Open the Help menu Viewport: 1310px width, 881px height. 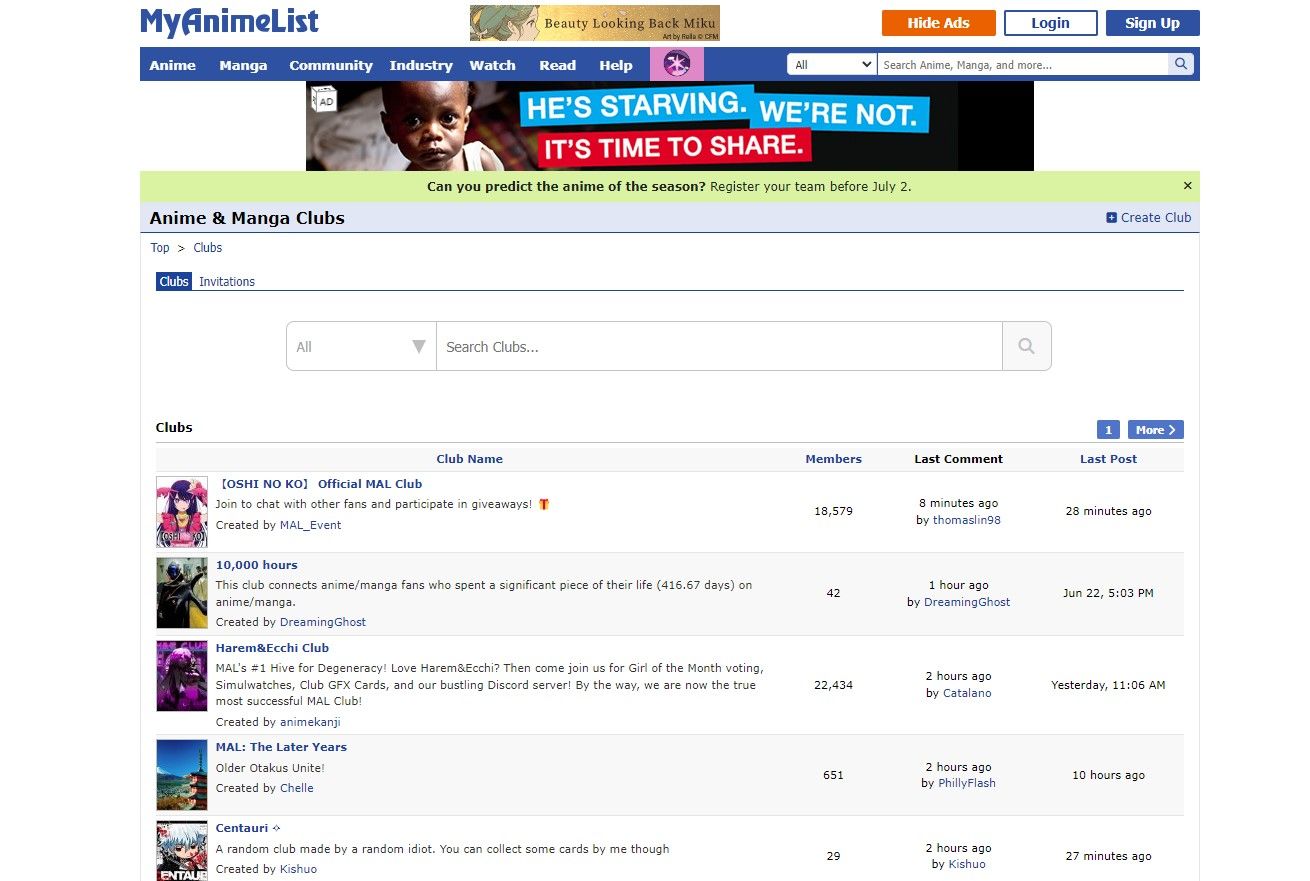616,65
